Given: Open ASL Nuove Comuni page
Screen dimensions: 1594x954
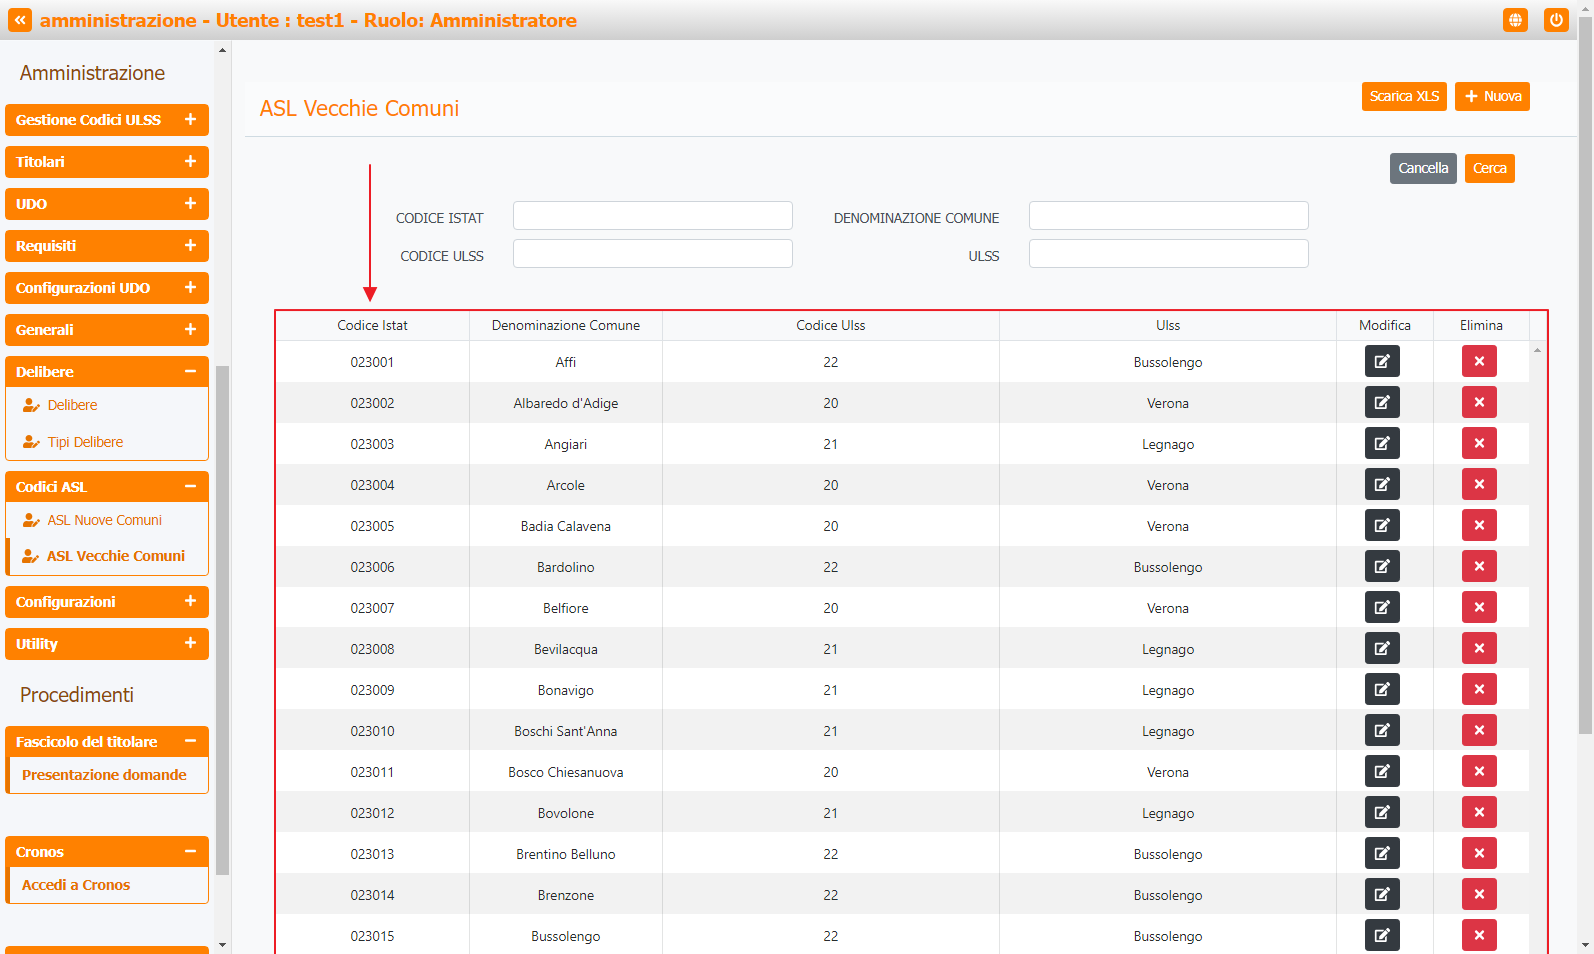Looking at the screenshot, I should pos(104,520).
